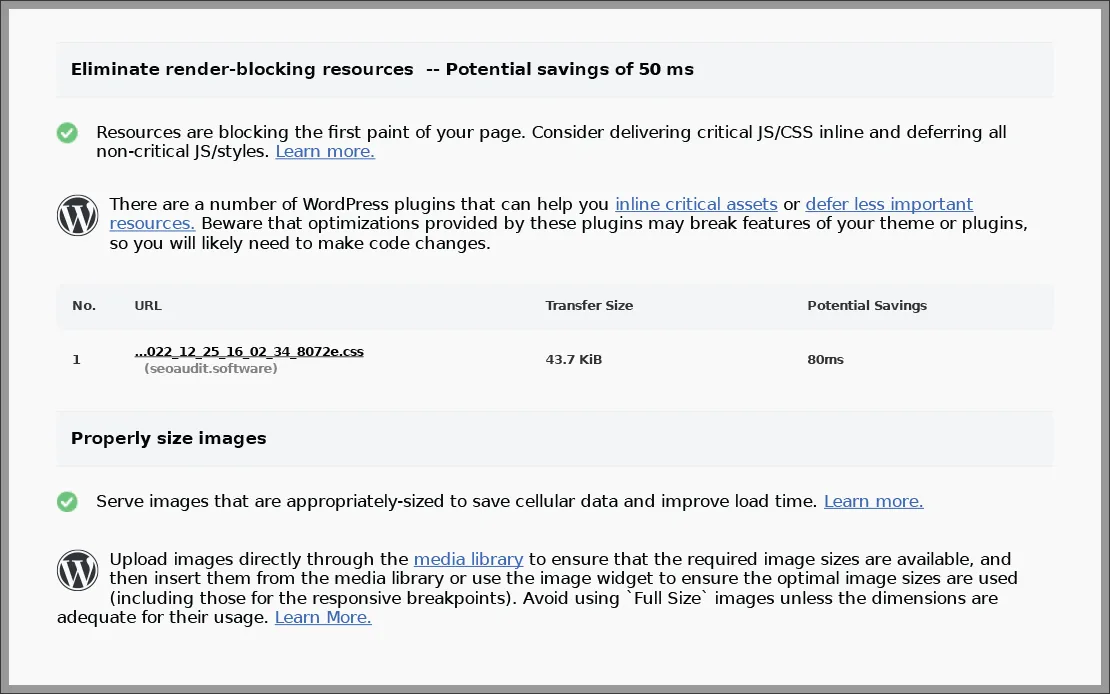Click the green checkmark beside serve images text
1110x694 pixels.
67,501
